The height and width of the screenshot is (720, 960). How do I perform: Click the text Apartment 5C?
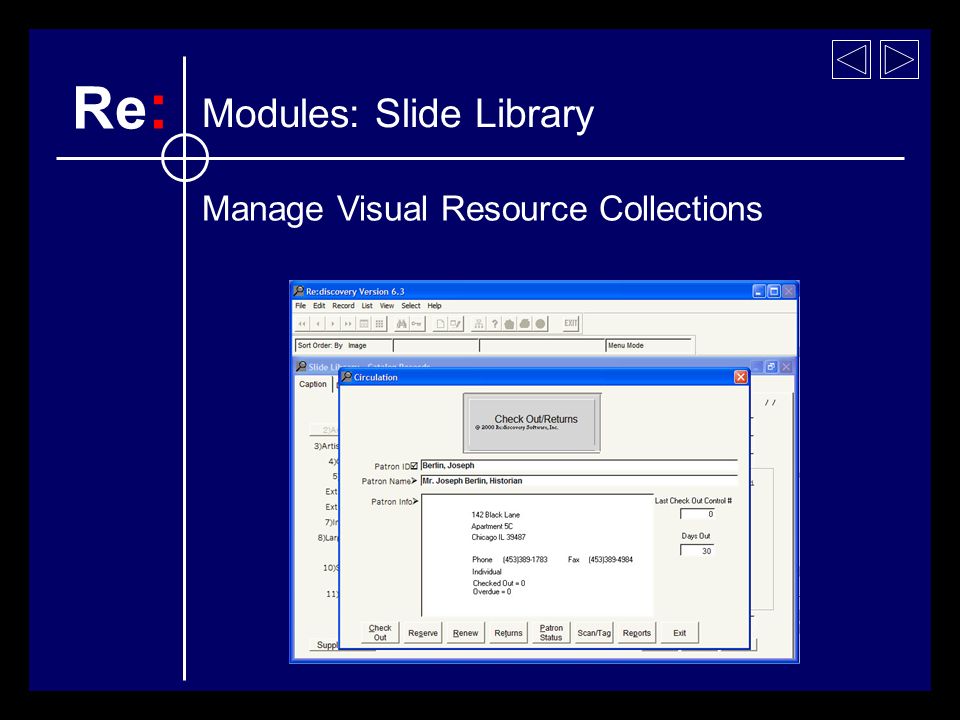(492, 526)
